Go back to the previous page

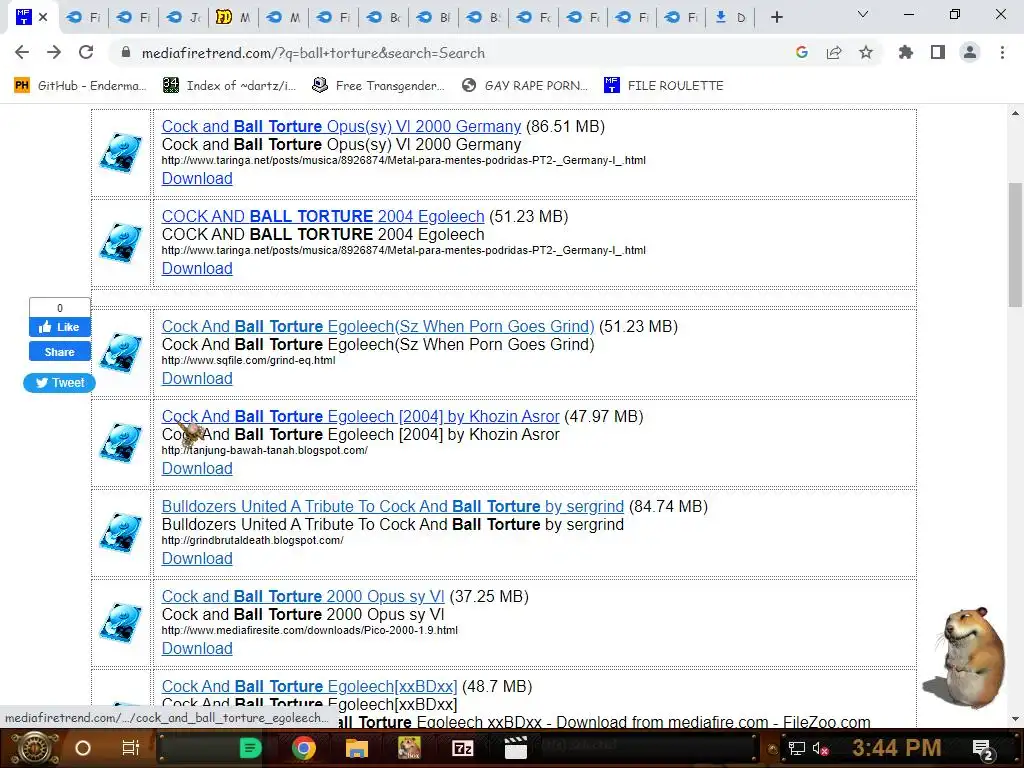22,52
